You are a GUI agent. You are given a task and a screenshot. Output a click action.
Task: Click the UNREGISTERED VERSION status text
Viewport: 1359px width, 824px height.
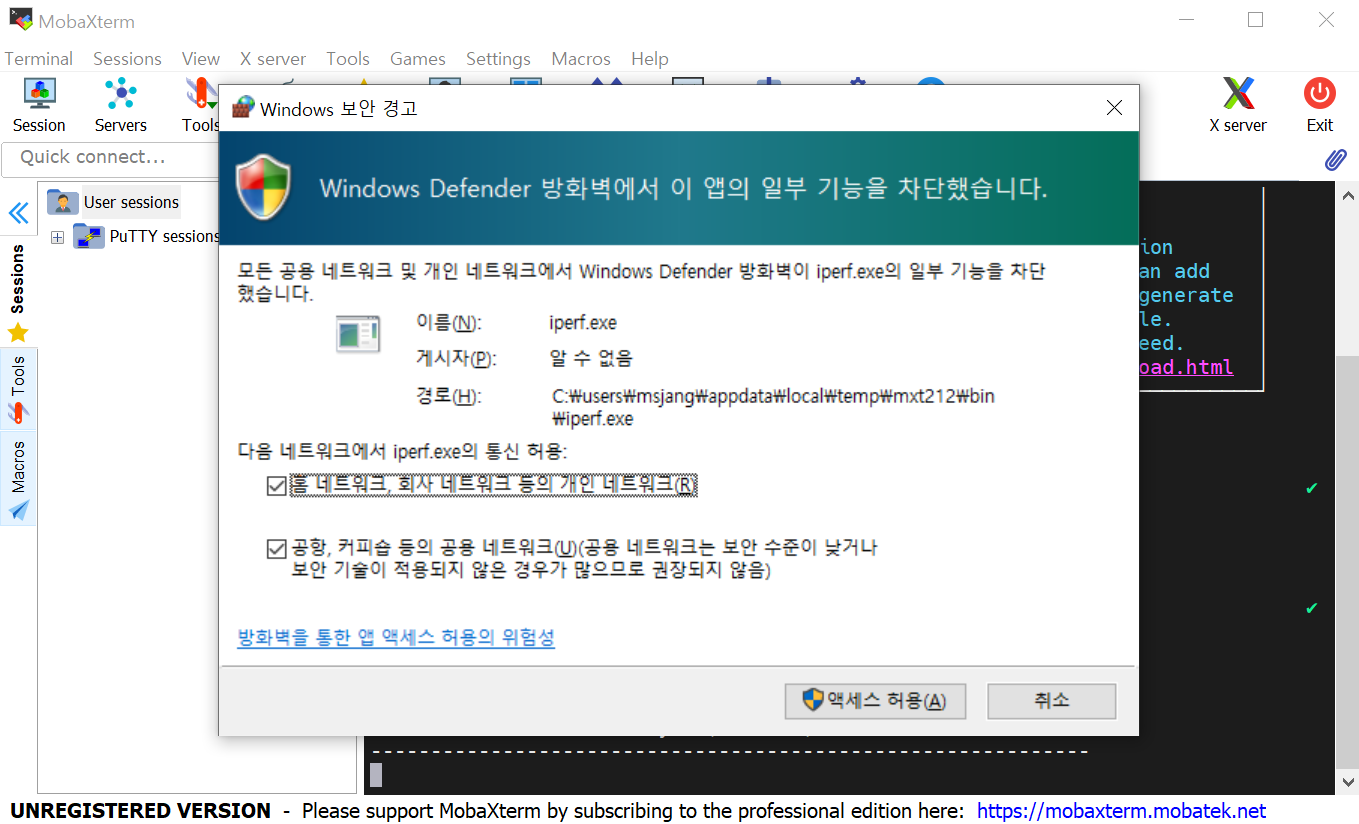tap(140, 811)
